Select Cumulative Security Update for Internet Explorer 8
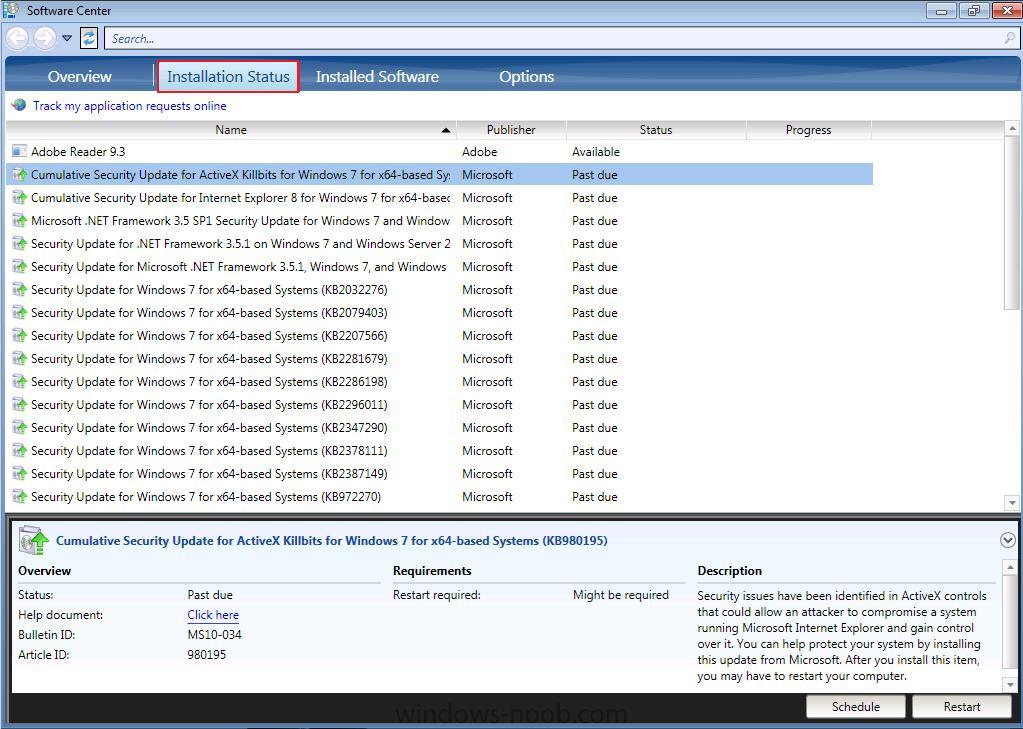Screen dimensions: 1023x729 point(241,197)
